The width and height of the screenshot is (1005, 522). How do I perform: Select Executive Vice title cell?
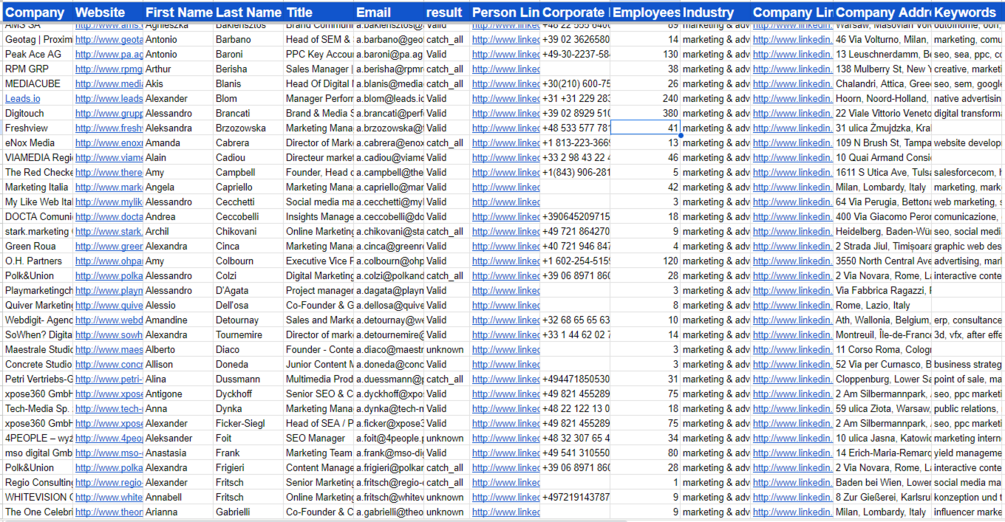(x=318, y=260)
